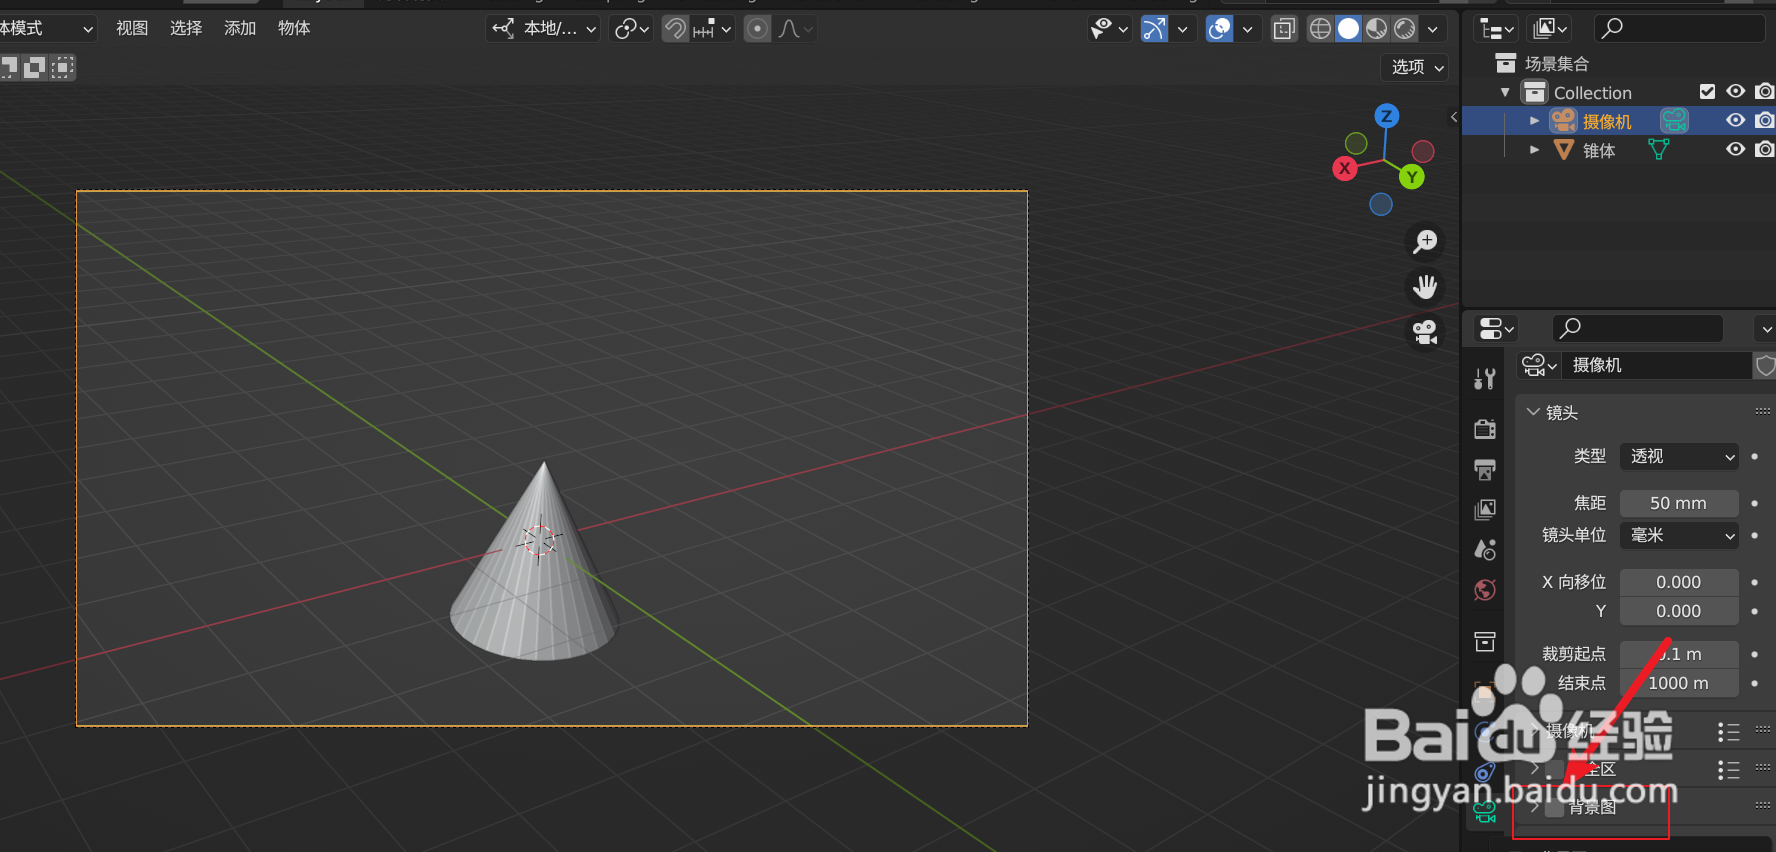
Task: Toggle X-ray display
Action: [x=1284, y=29]
